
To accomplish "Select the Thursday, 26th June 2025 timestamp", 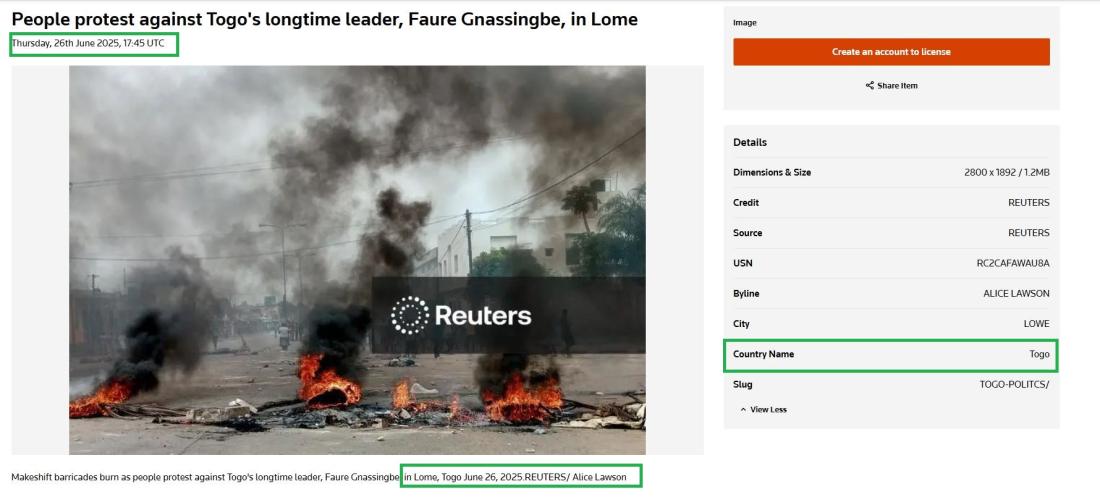I will pos(88,44).
